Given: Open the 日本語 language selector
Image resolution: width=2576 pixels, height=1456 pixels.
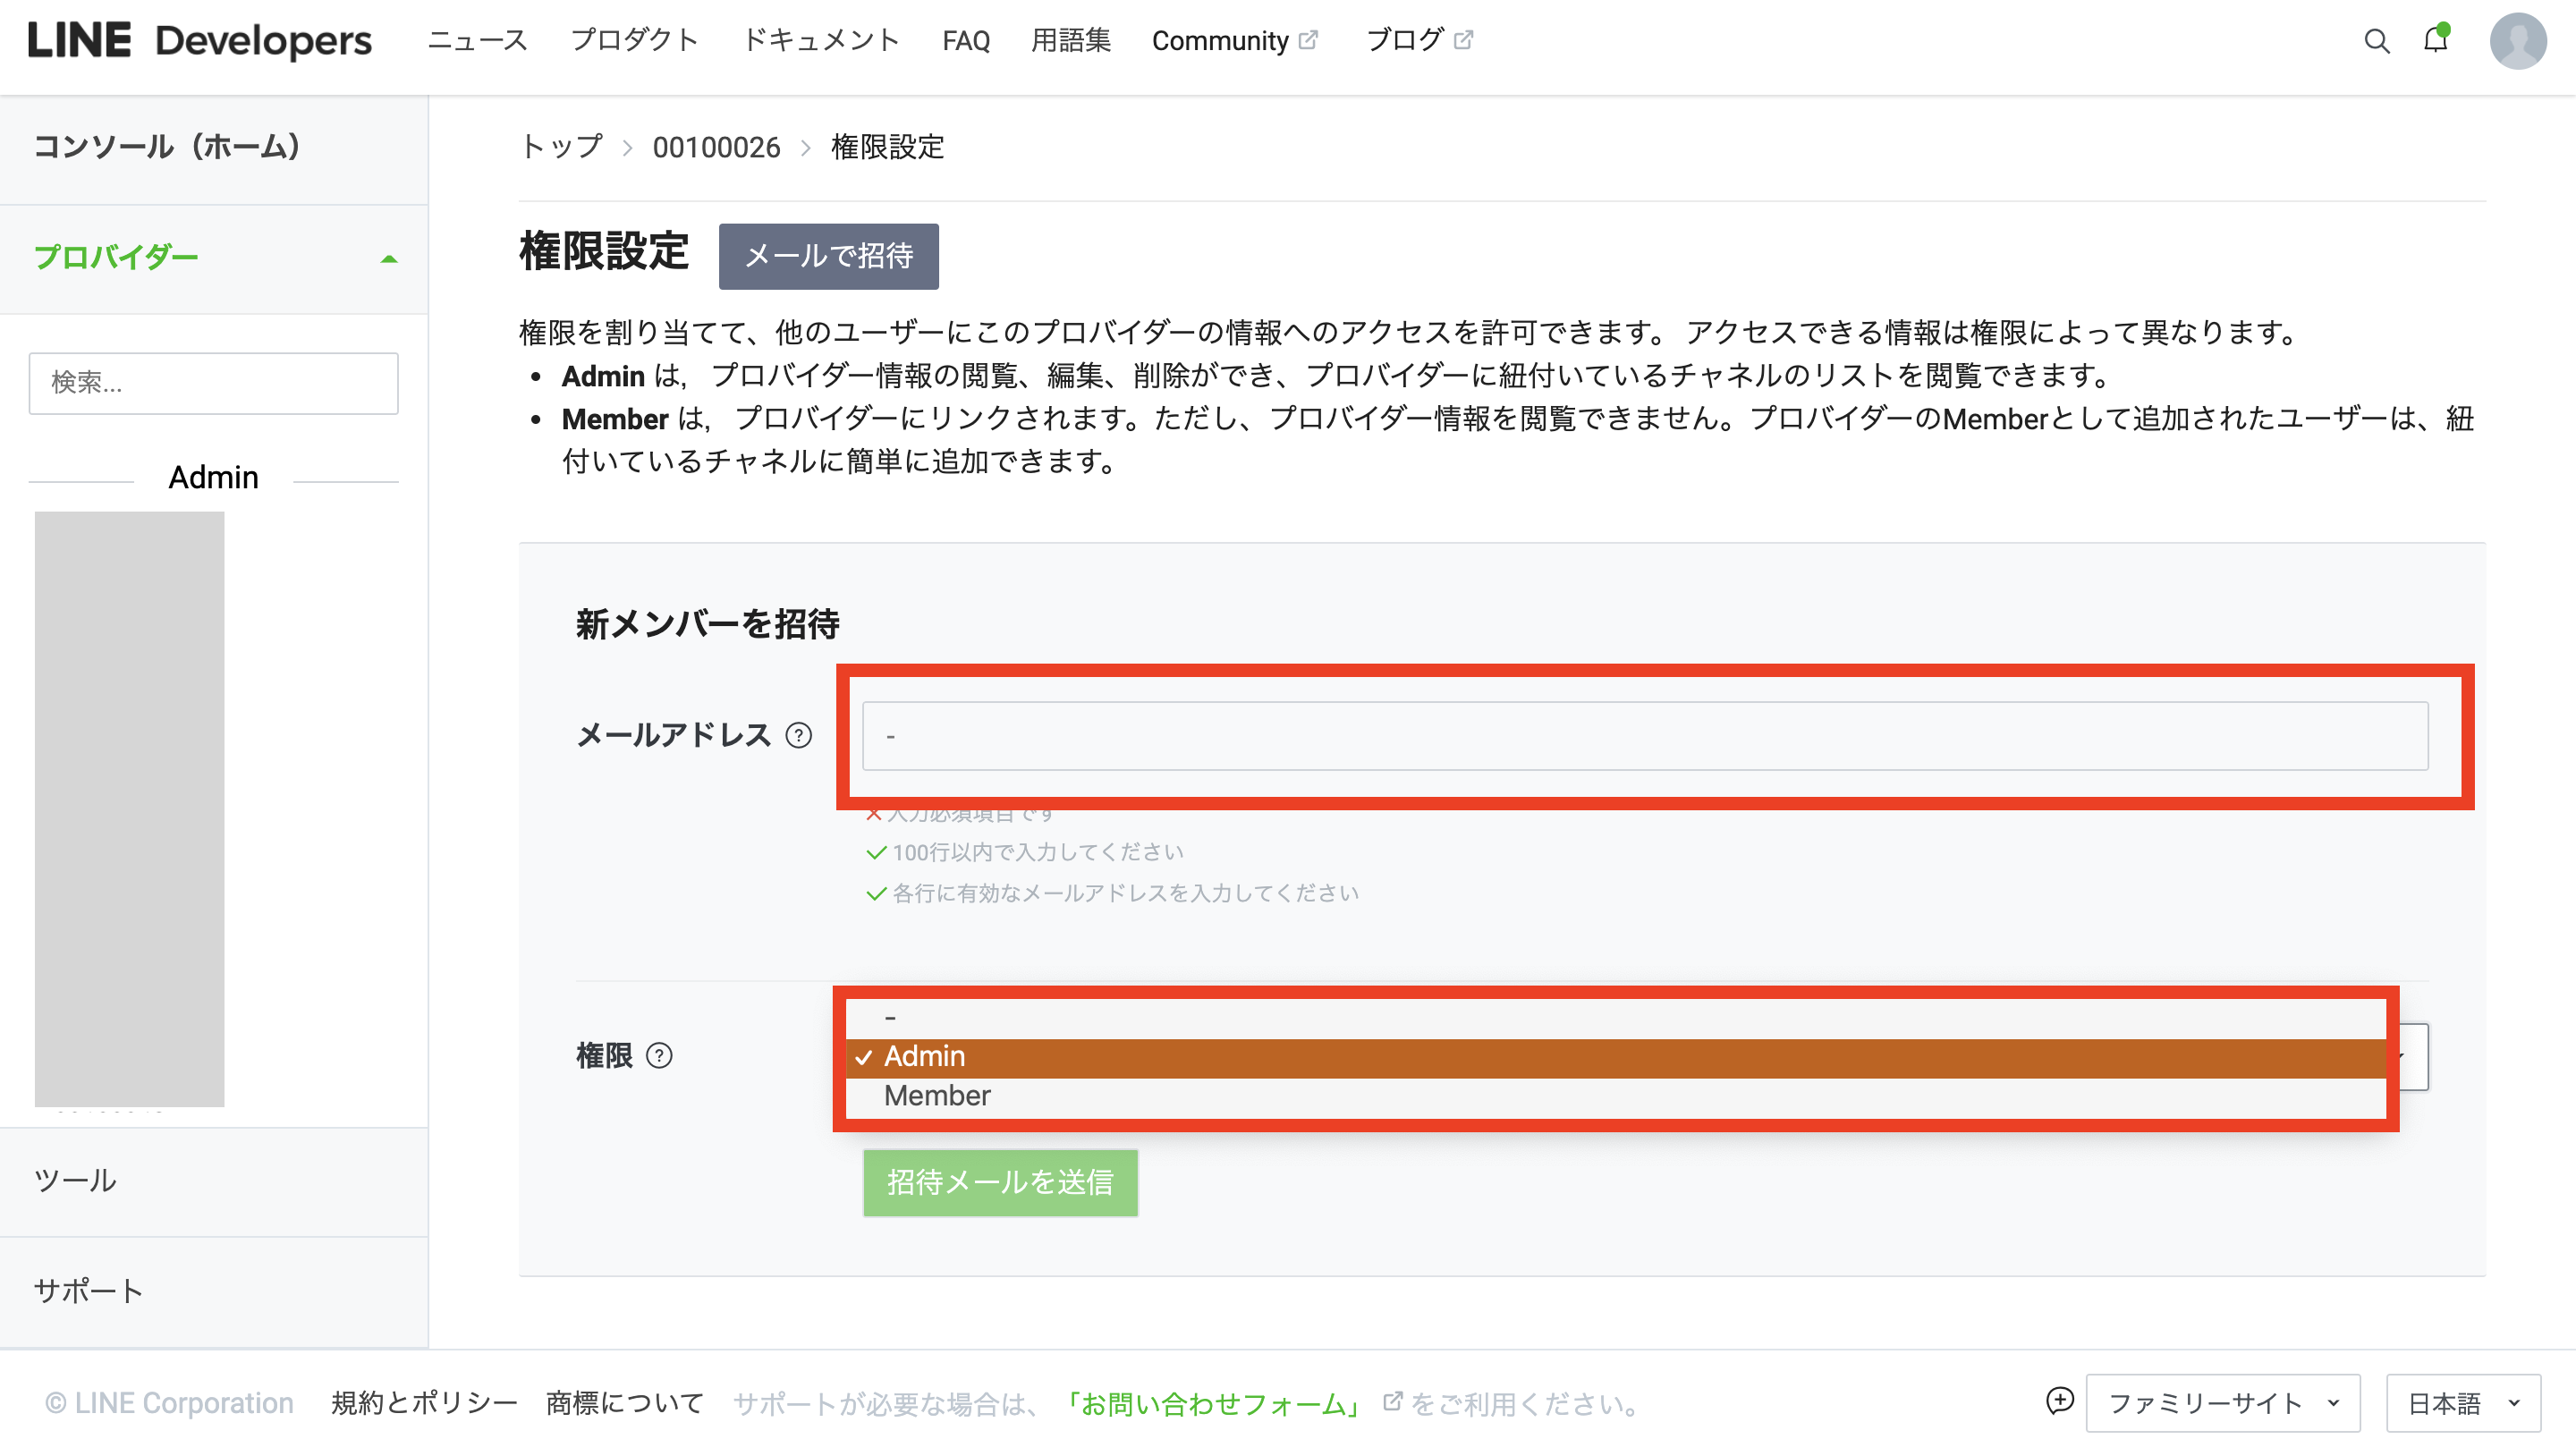Looking at the screenshot, I should (2462, 1403).
